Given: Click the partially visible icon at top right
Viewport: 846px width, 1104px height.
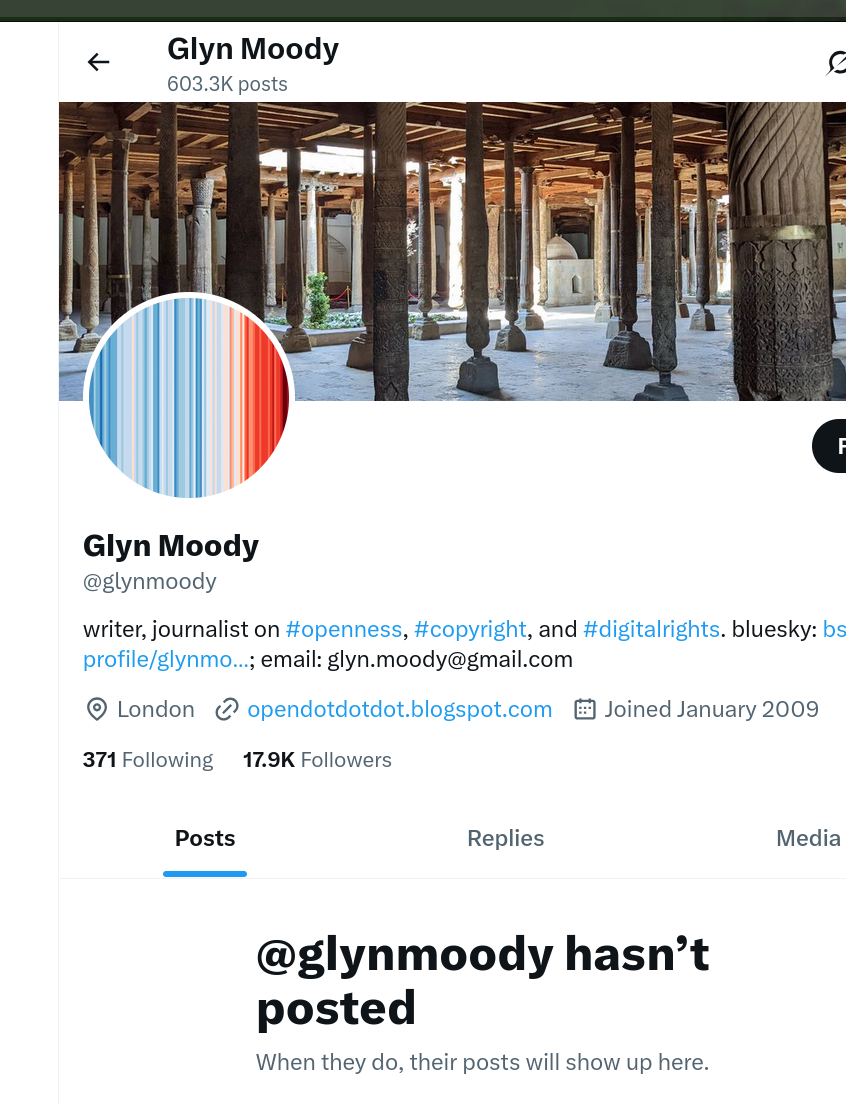Looking at the screenshot, I should [x=836, y=63].
